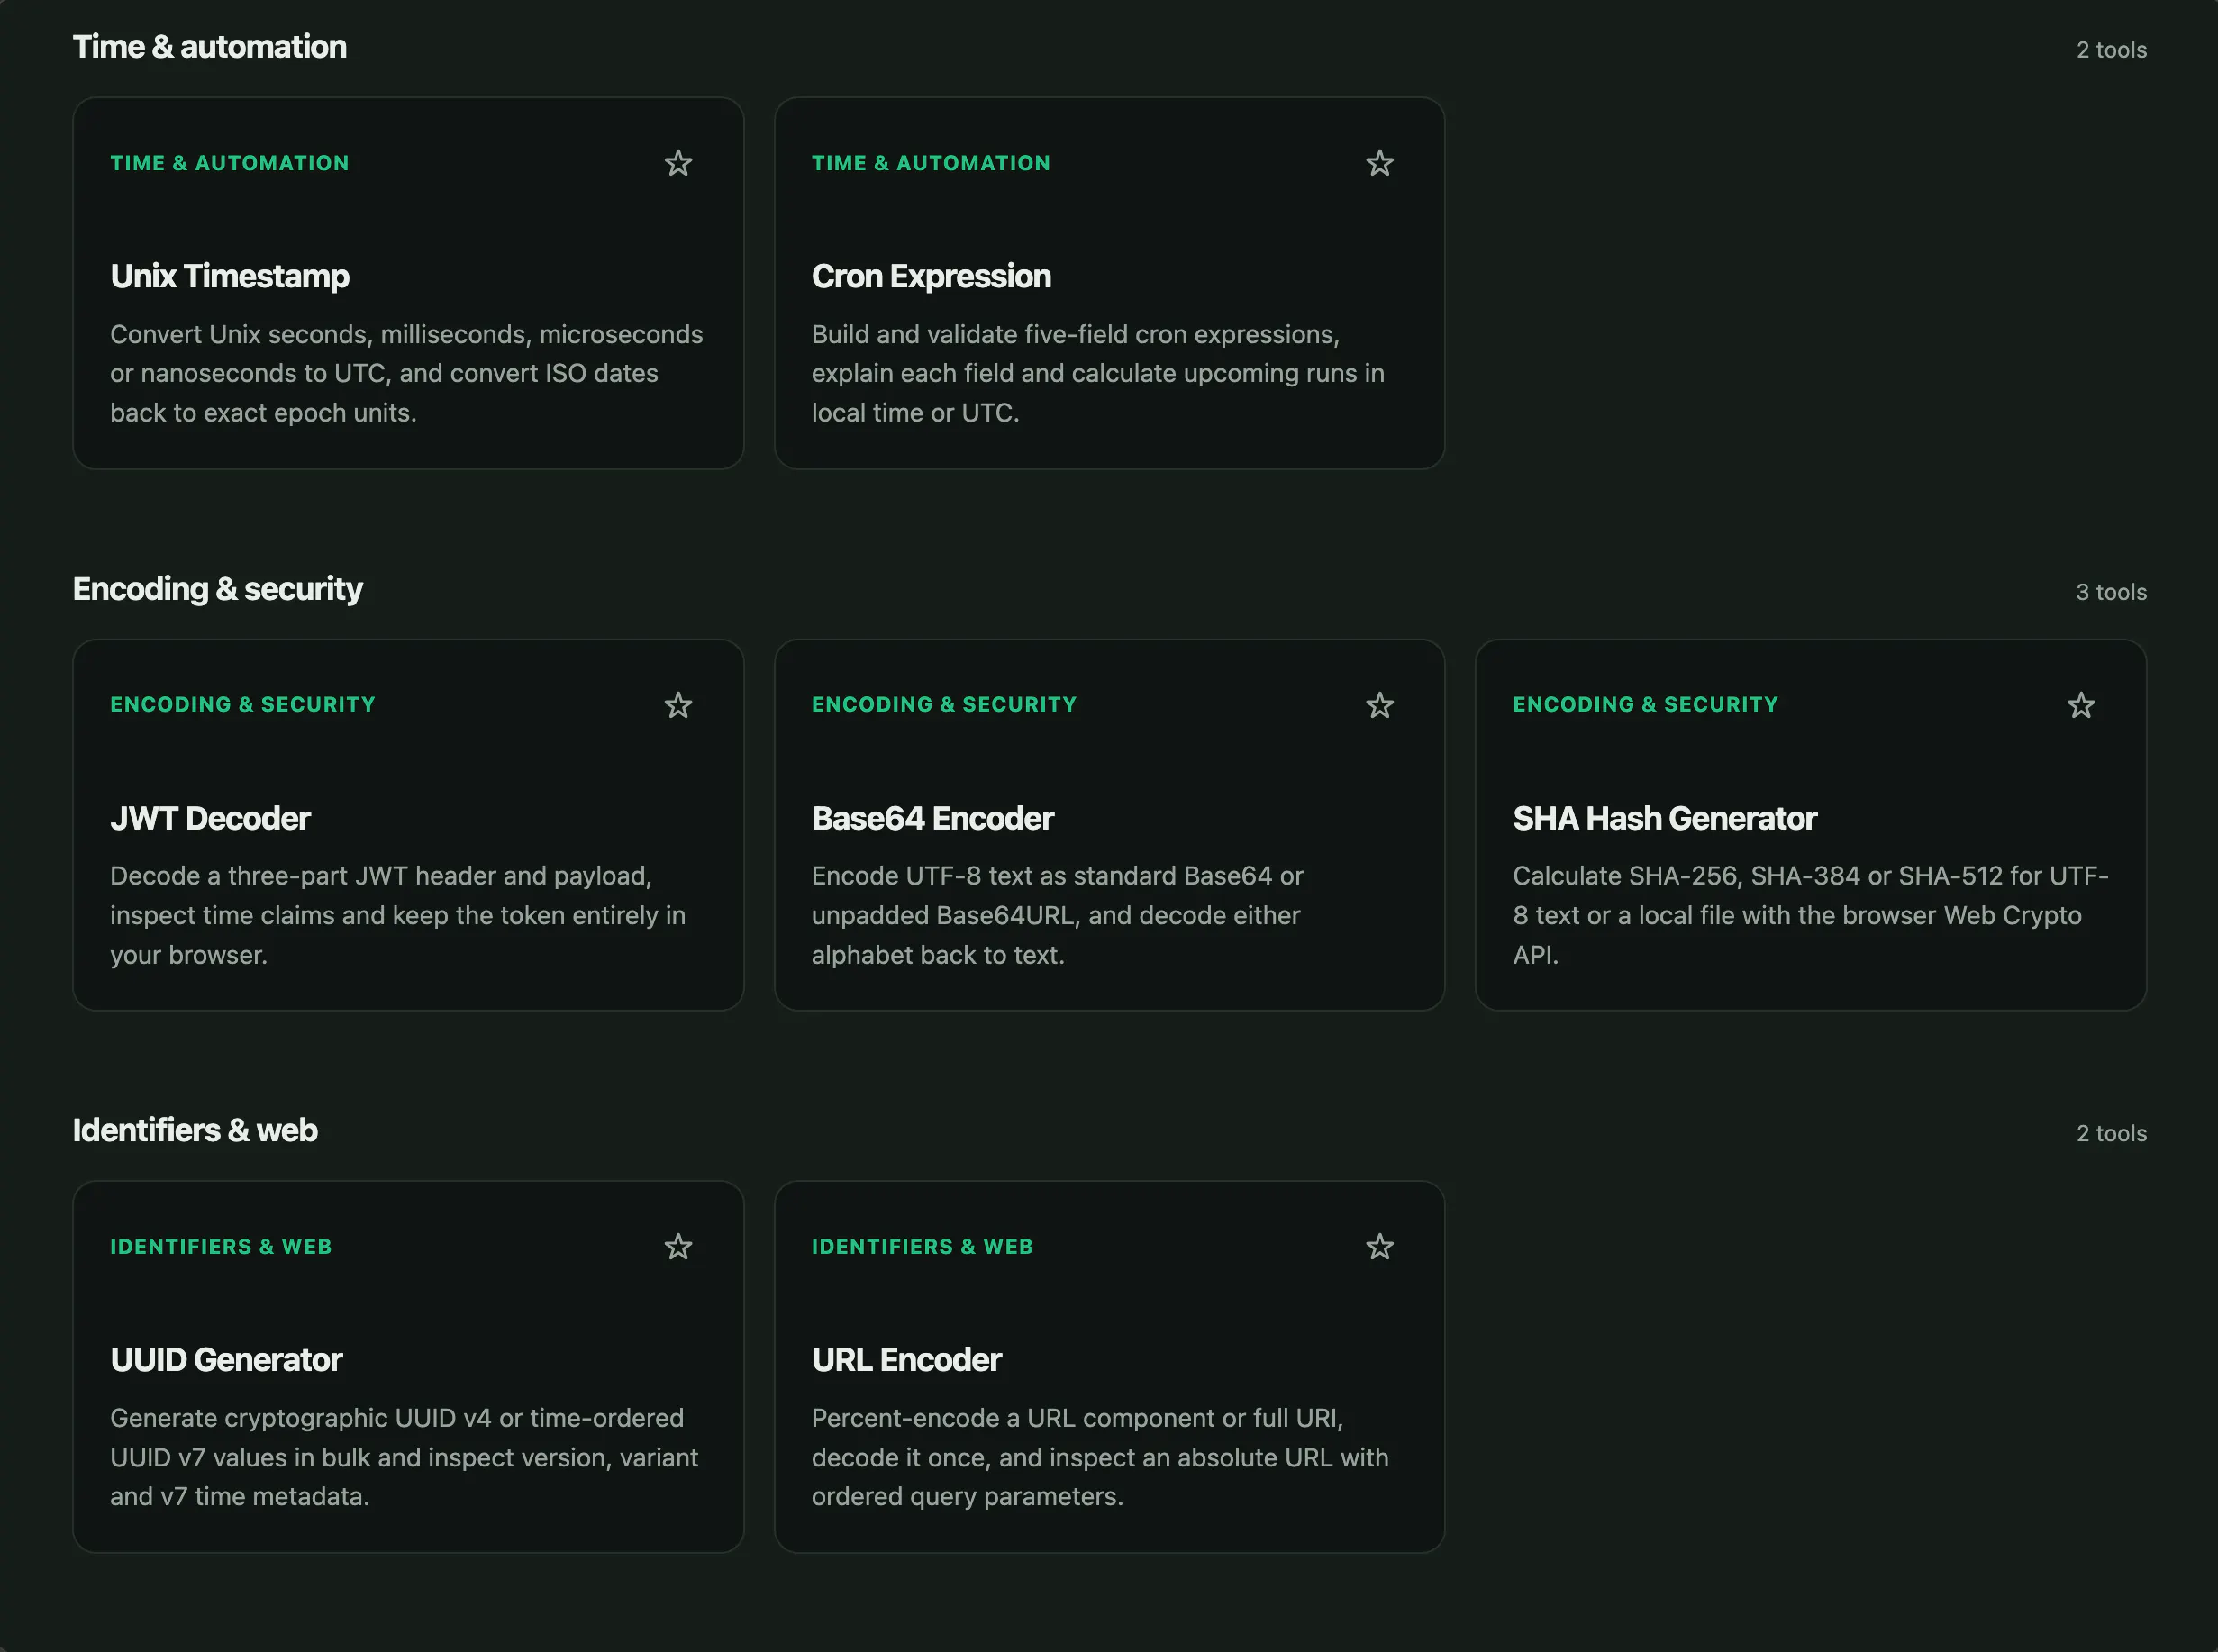
Task: Click the Base64 Encoder card category label
Action: (944, 705)
